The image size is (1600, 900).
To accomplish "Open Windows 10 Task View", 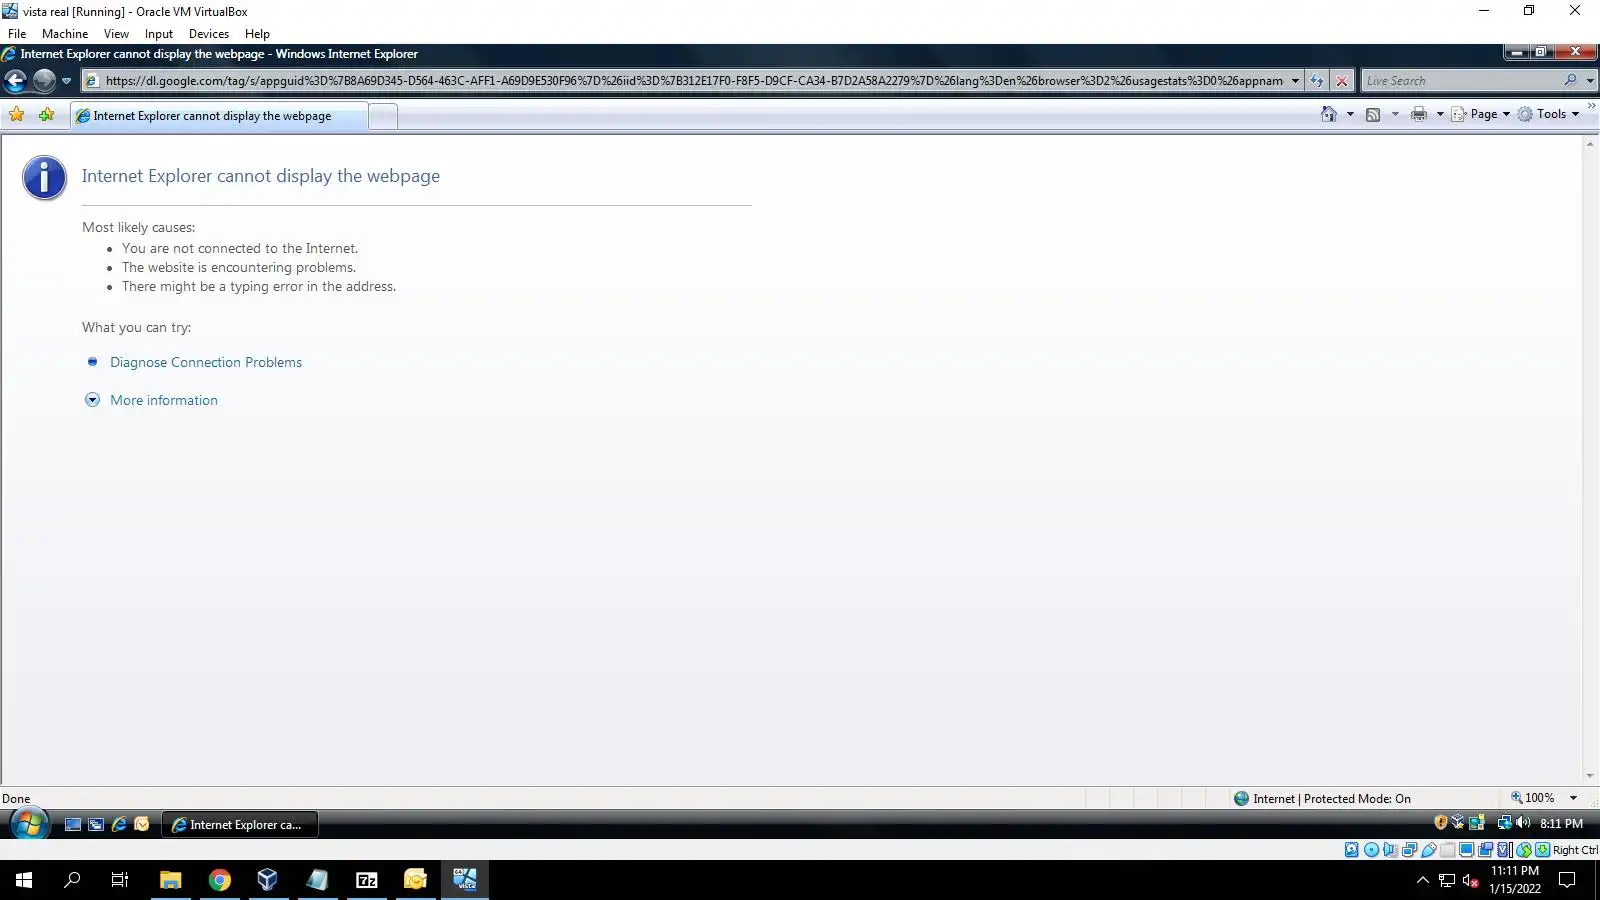I will 120,880.
